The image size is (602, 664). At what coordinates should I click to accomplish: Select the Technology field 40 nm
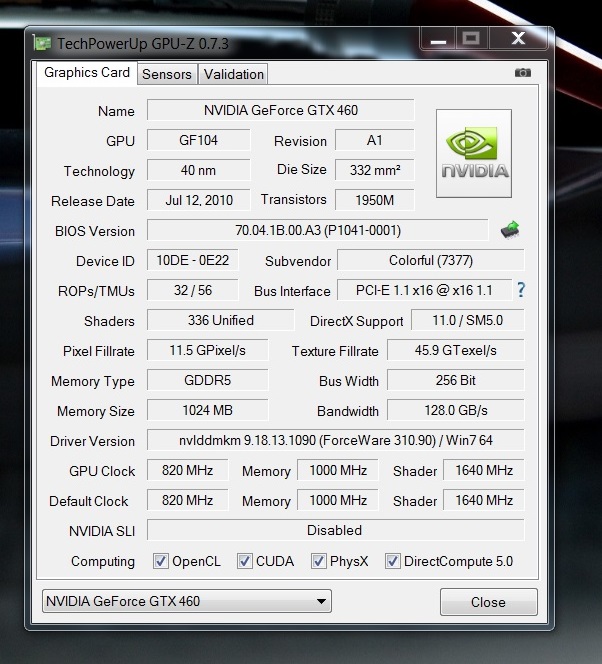(199, 170)
